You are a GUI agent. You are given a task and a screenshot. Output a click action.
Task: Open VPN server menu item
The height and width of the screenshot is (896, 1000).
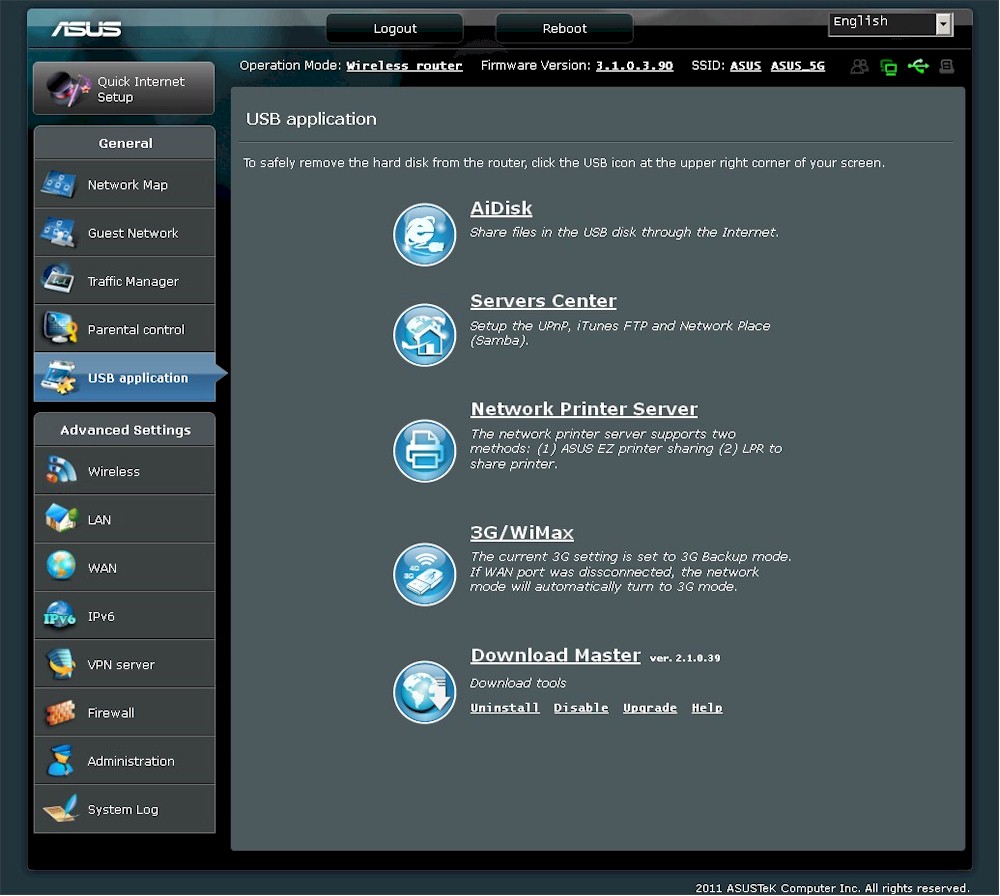point(124,664)
